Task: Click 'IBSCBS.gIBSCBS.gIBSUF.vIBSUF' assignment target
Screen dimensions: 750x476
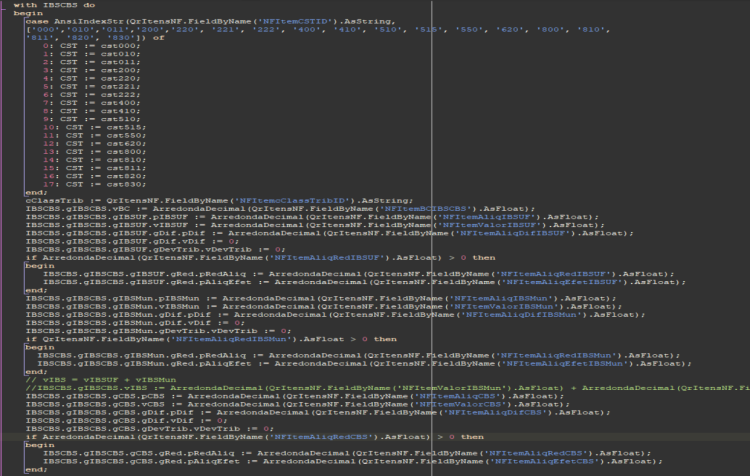Action: click(x=107, y=225)
